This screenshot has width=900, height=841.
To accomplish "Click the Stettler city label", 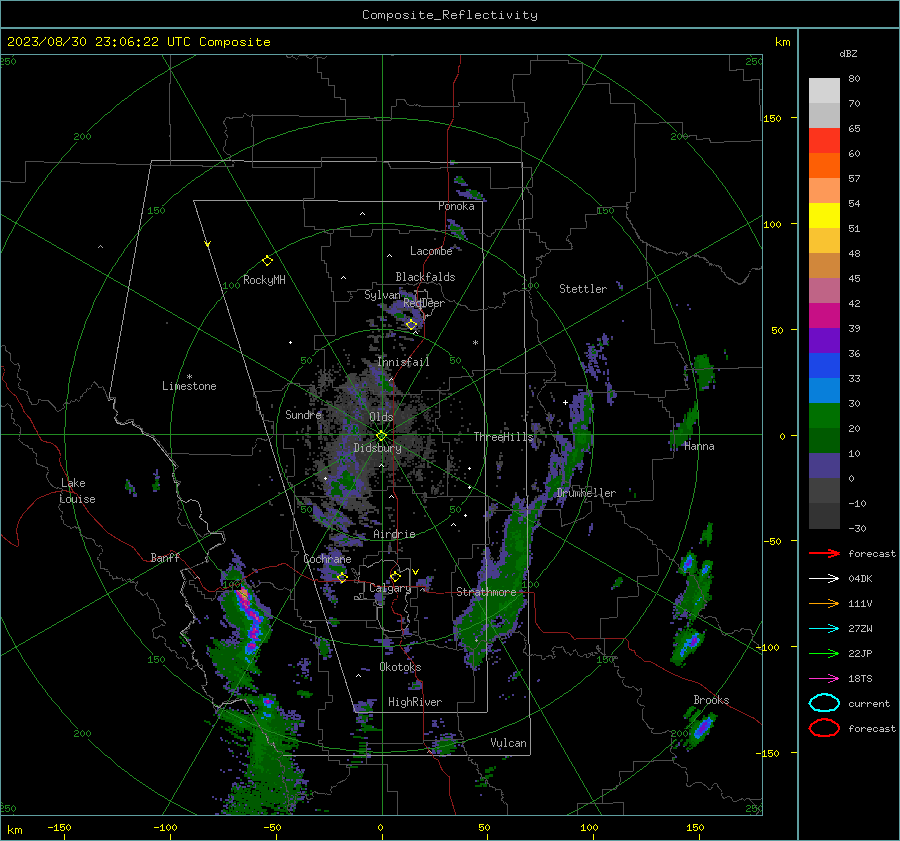I will coord(583,289).
